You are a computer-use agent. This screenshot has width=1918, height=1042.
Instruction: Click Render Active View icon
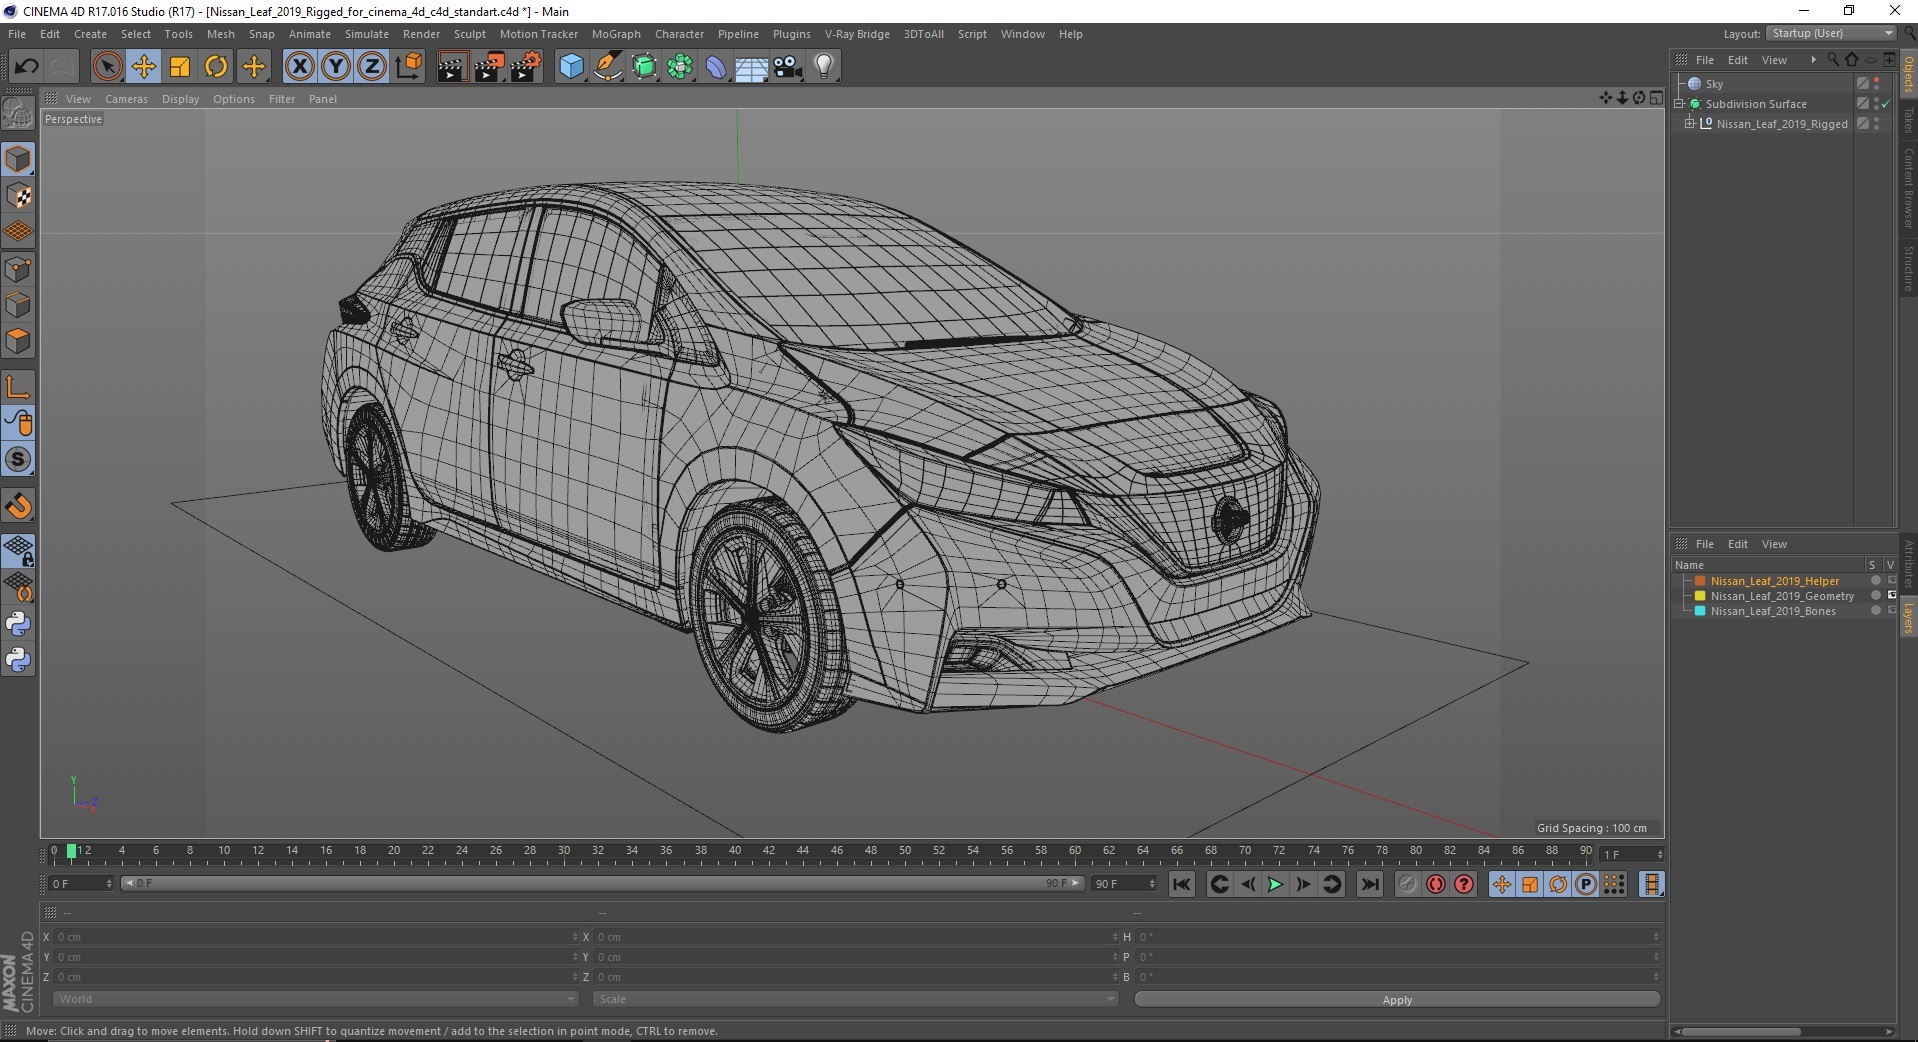pyautogui.click(x=452, y=67)
